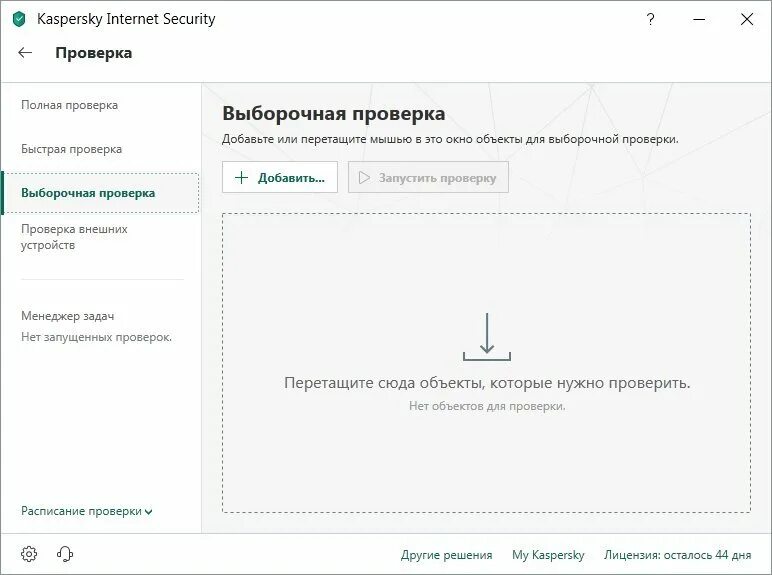This screenshot has height=575, width=772.
Task: Select the Выборочная проверка sidebar item
Action: click(x=101, y=193)
